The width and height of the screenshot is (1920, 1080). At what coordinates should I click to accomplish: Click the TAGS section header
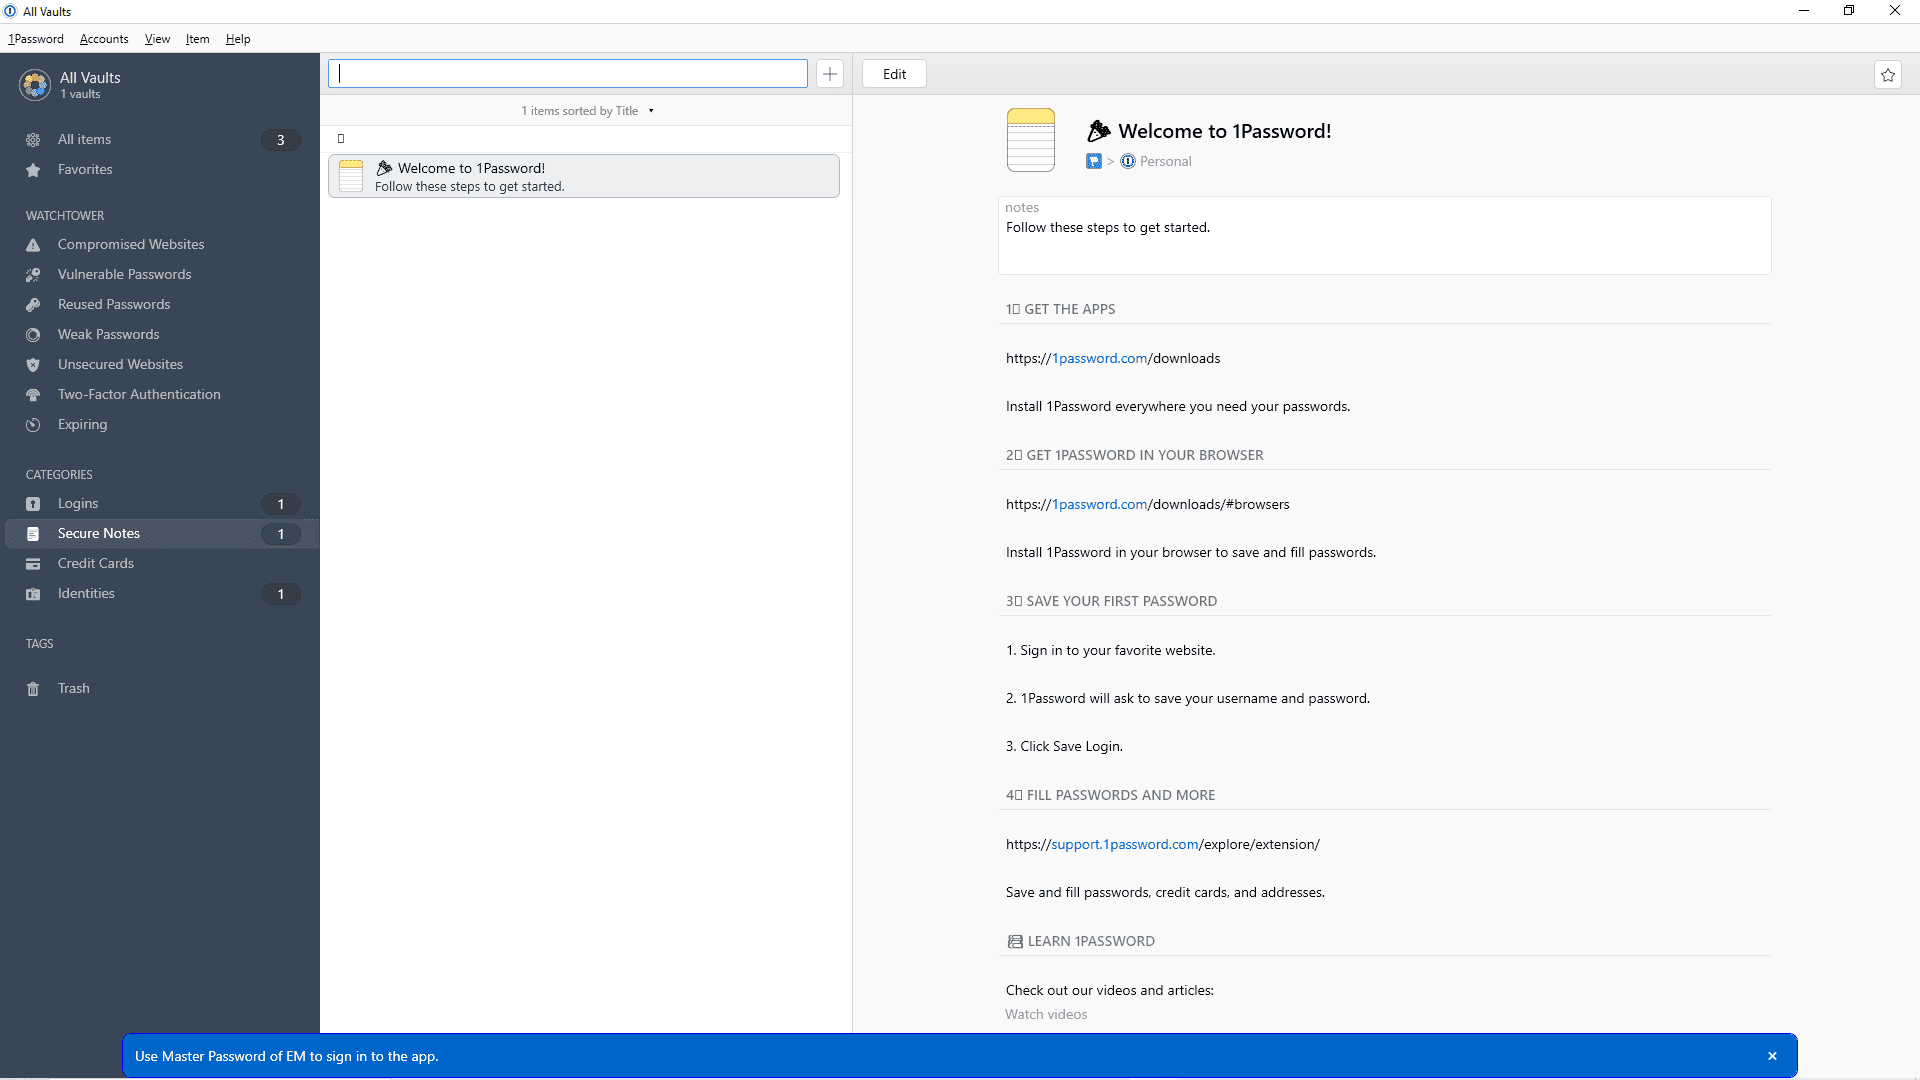(40, 644)
